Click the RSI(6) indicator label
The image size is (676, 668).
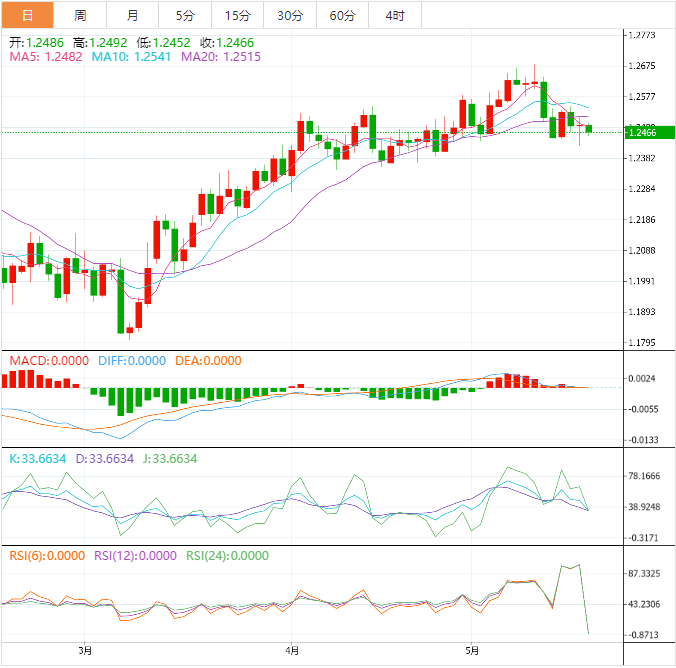point(47,556)
